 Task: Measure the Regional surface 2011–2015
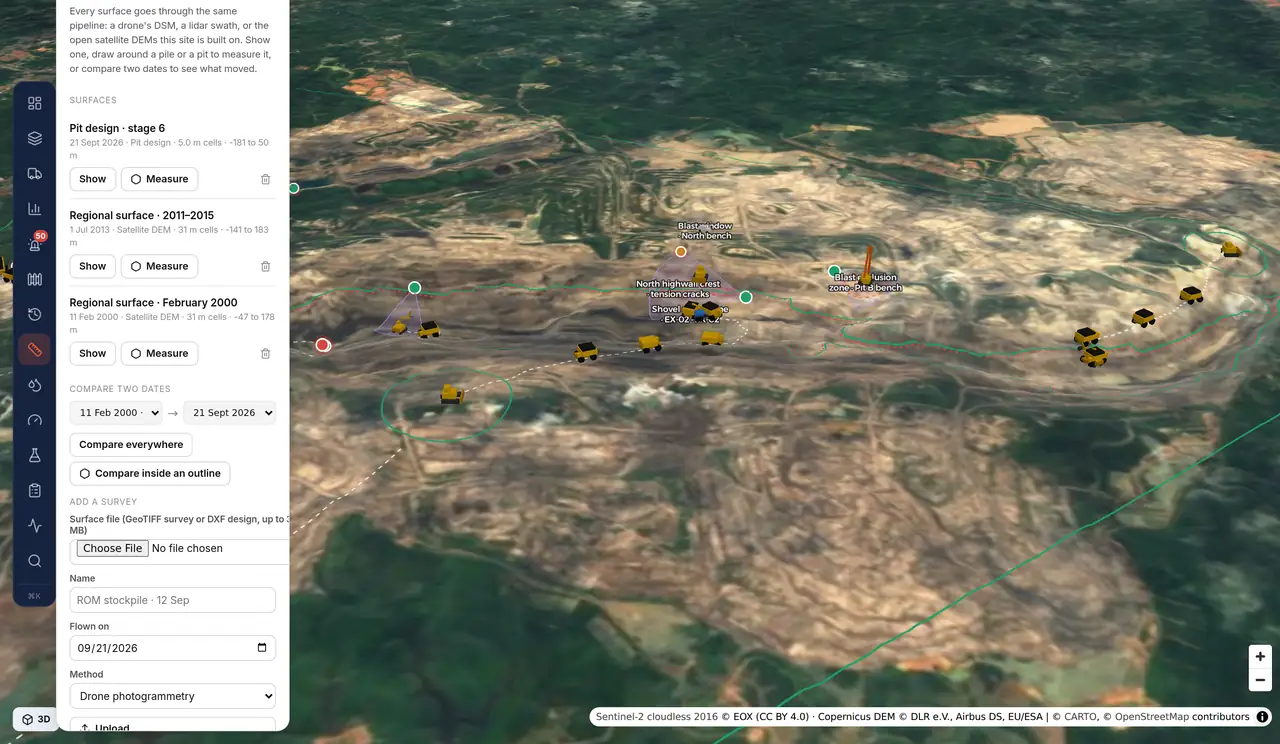coord(160,266)
